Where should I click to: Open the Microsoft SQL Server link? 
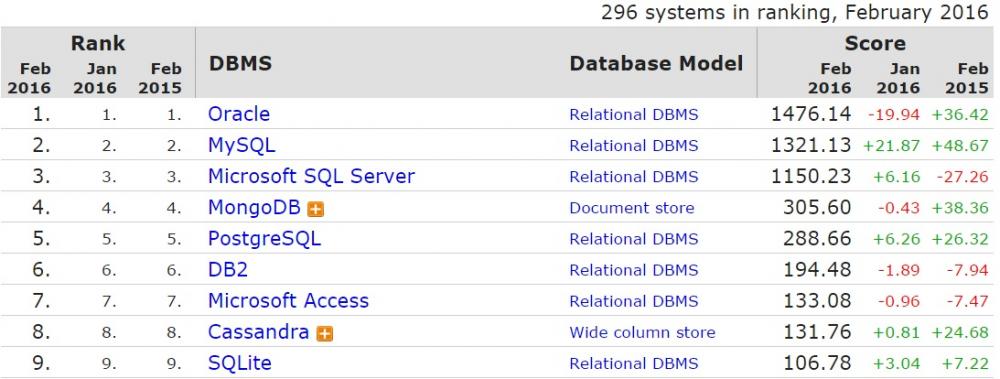(311, 176)
